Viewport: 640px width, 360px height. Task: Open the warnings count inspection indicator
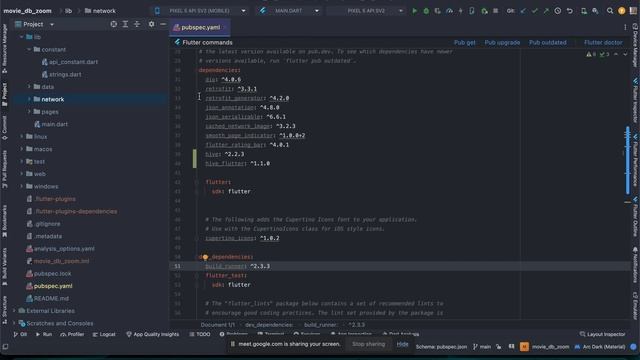click(591, 54)
